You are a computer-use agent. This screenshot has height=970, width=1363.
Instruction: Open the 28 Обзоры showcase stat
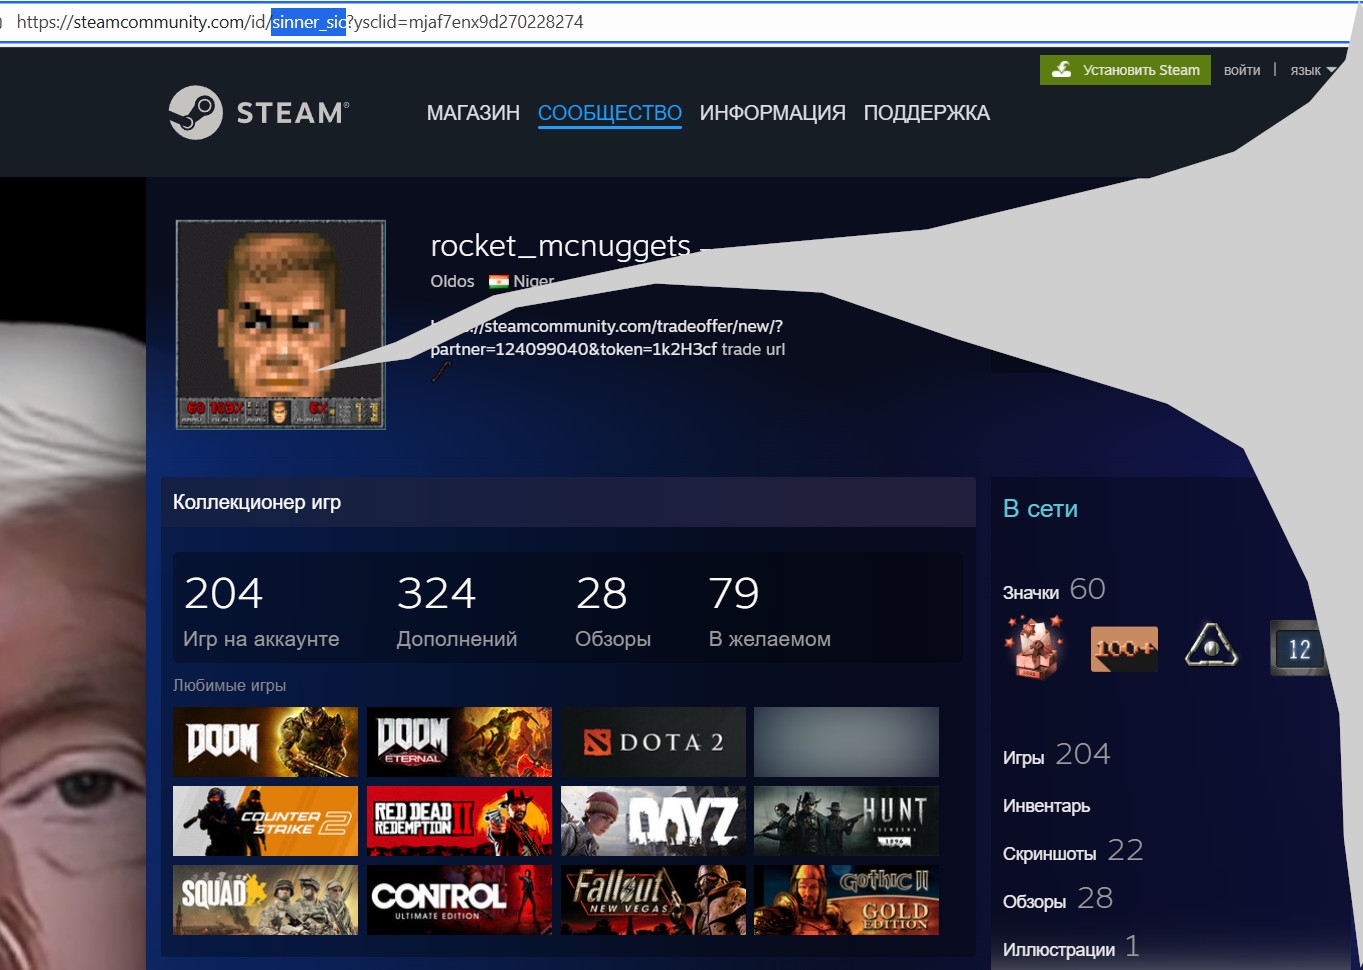point(613,610)
